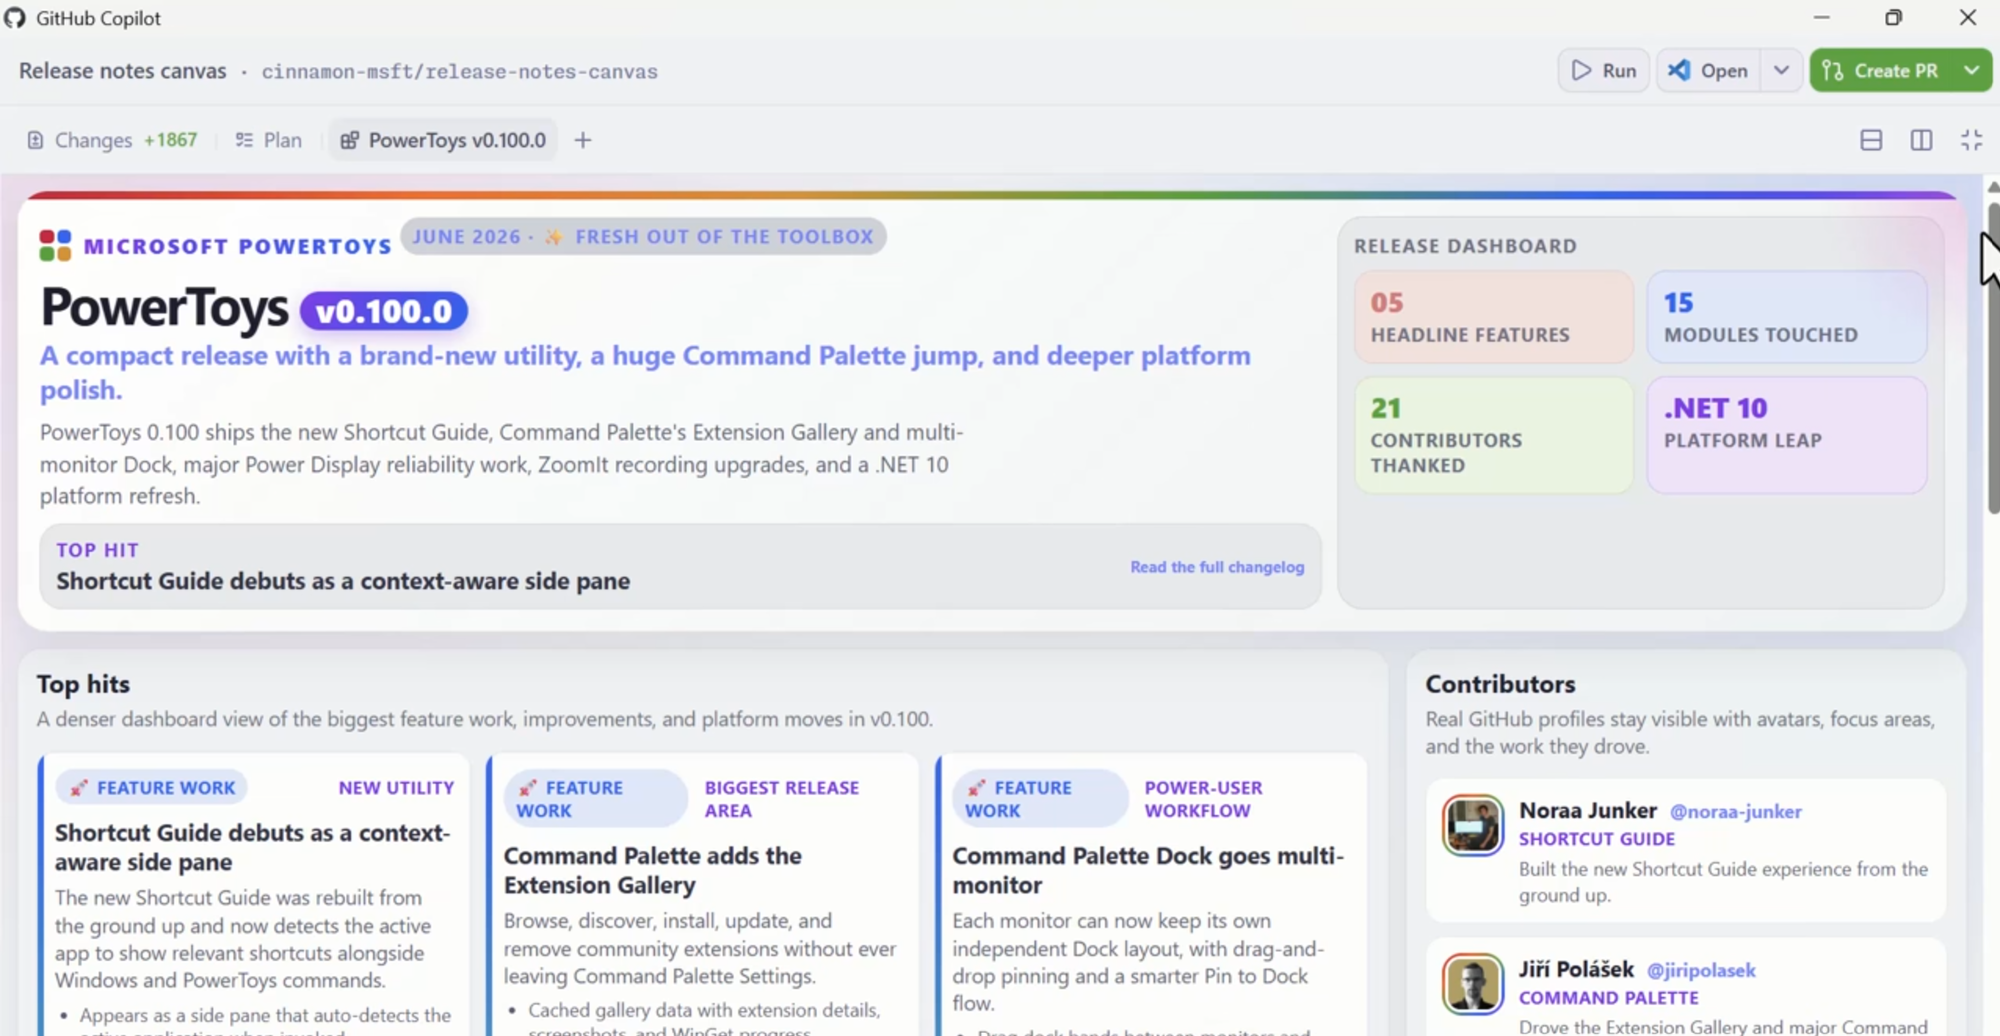
Task: Click Noraa Junker's avatar
Action: (x=1472, y=825)
